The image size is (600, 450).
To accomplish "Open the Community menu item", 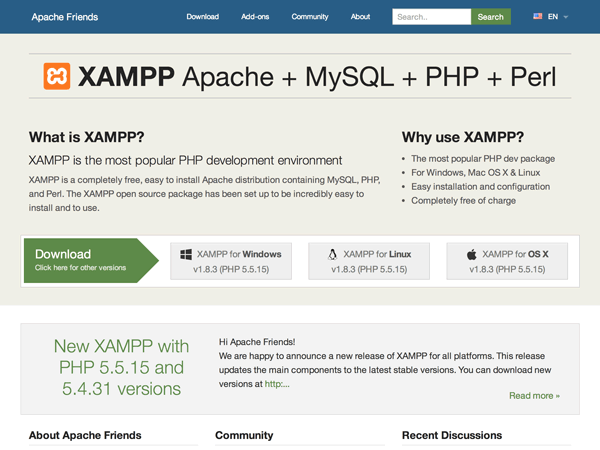I will point(310,17).
